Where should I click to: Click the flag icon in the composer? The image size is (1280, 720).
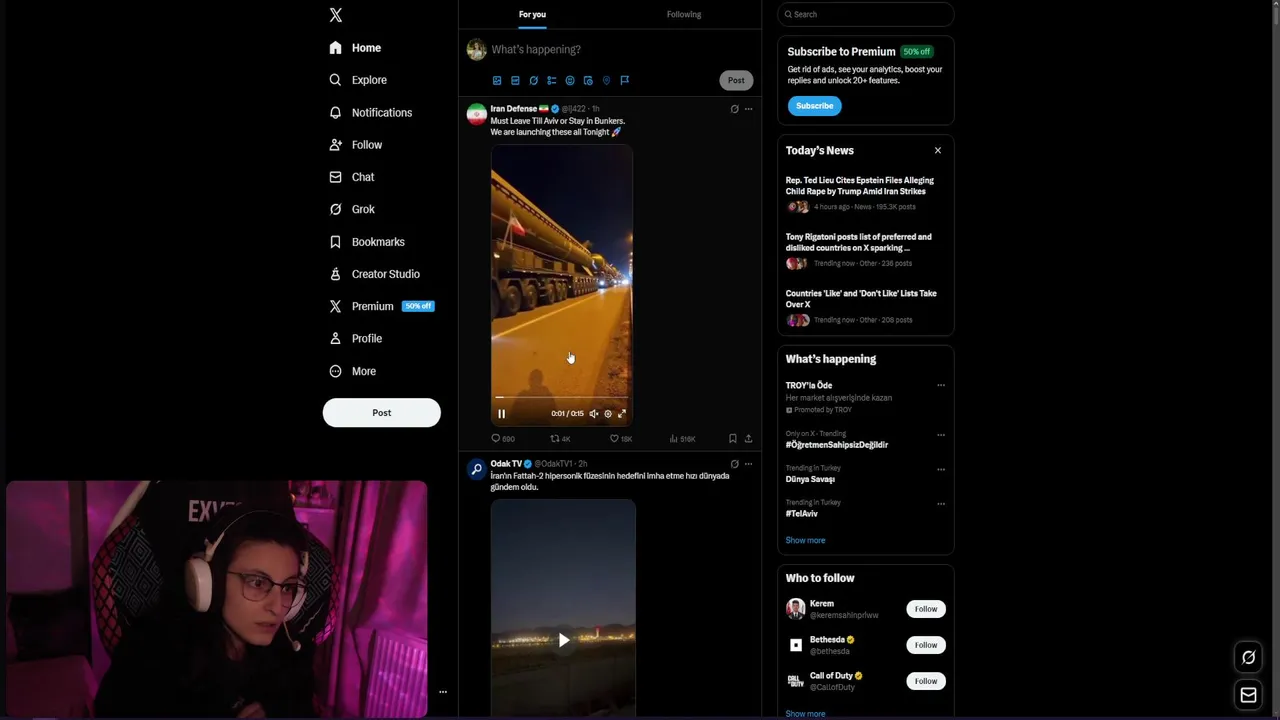(624, 80)
